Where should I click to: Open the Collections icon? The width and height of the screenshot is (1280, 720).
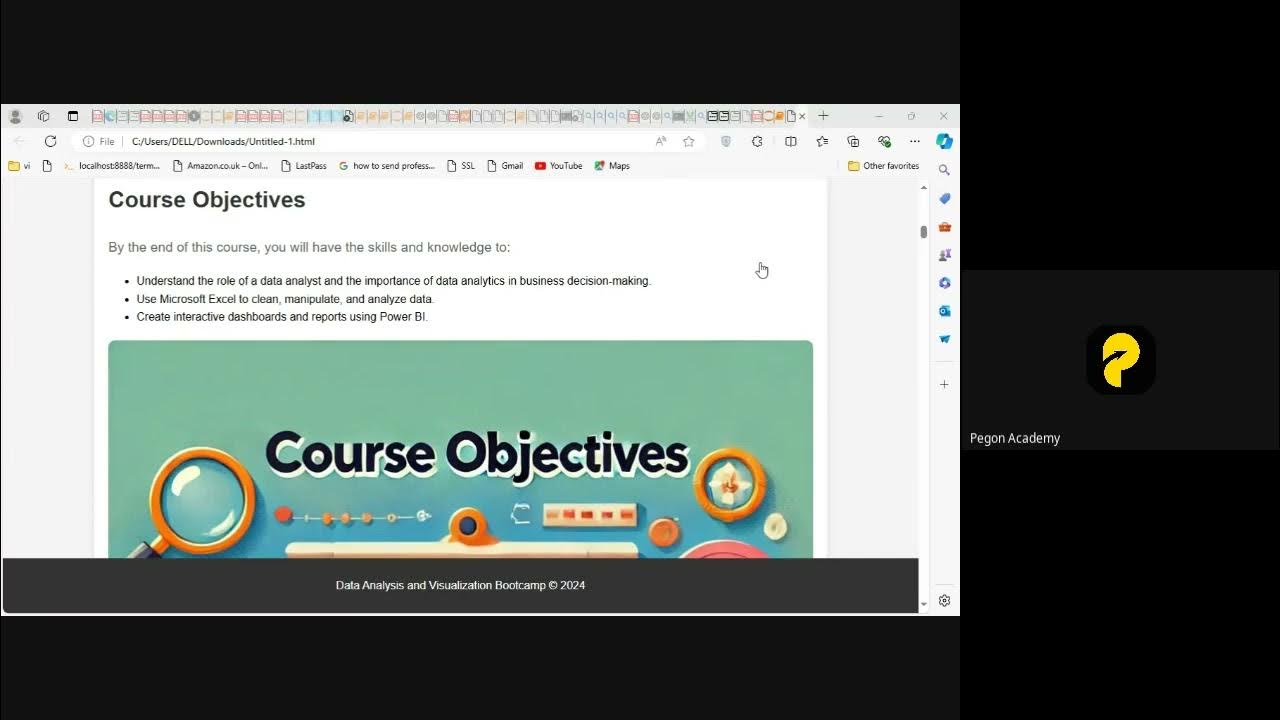(853, 141)
